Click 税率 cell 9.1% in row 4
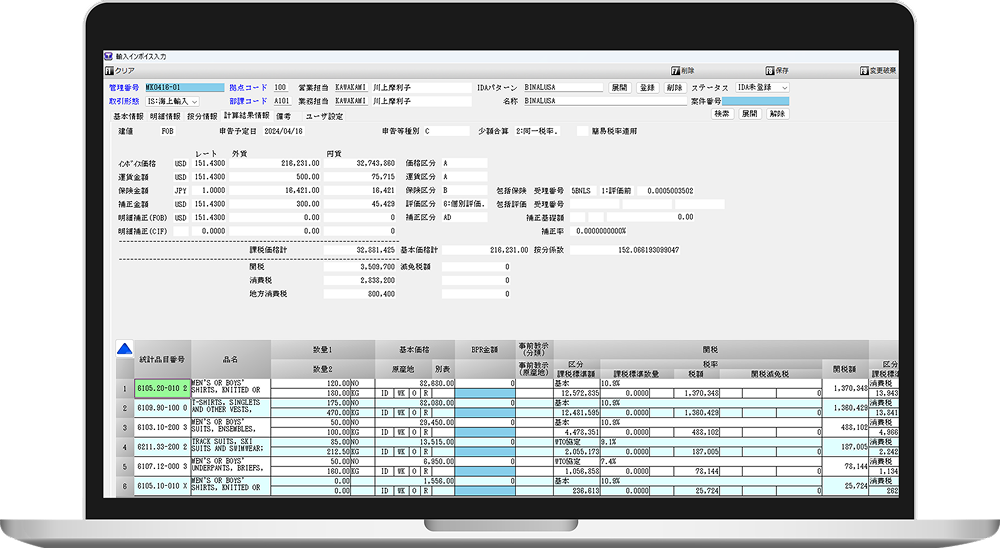This screenshot has height=548, width=1000. (710, 441)
